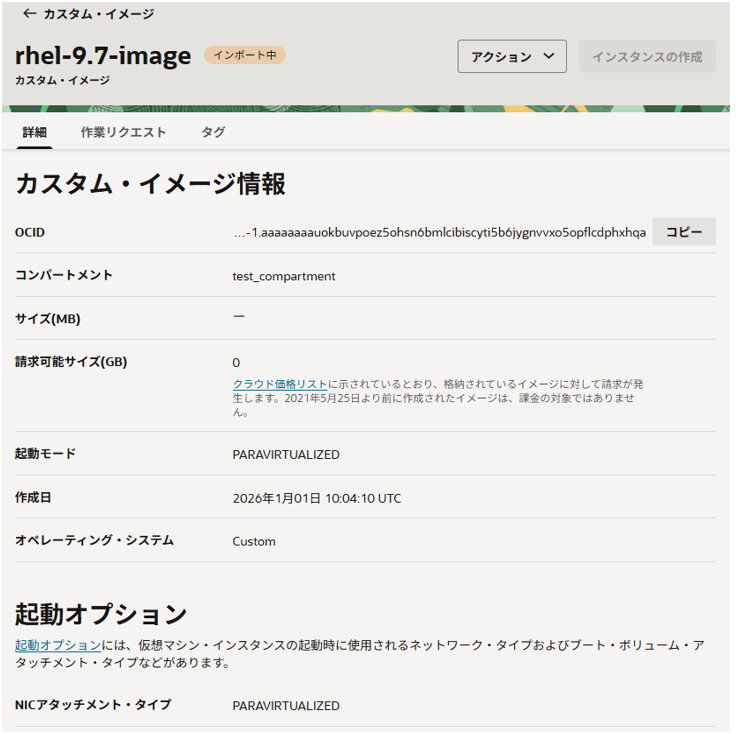Screen dimensions: 738x734
Task: Follow the 起動オプション hyperlink in description
Action: coord(58,646)
